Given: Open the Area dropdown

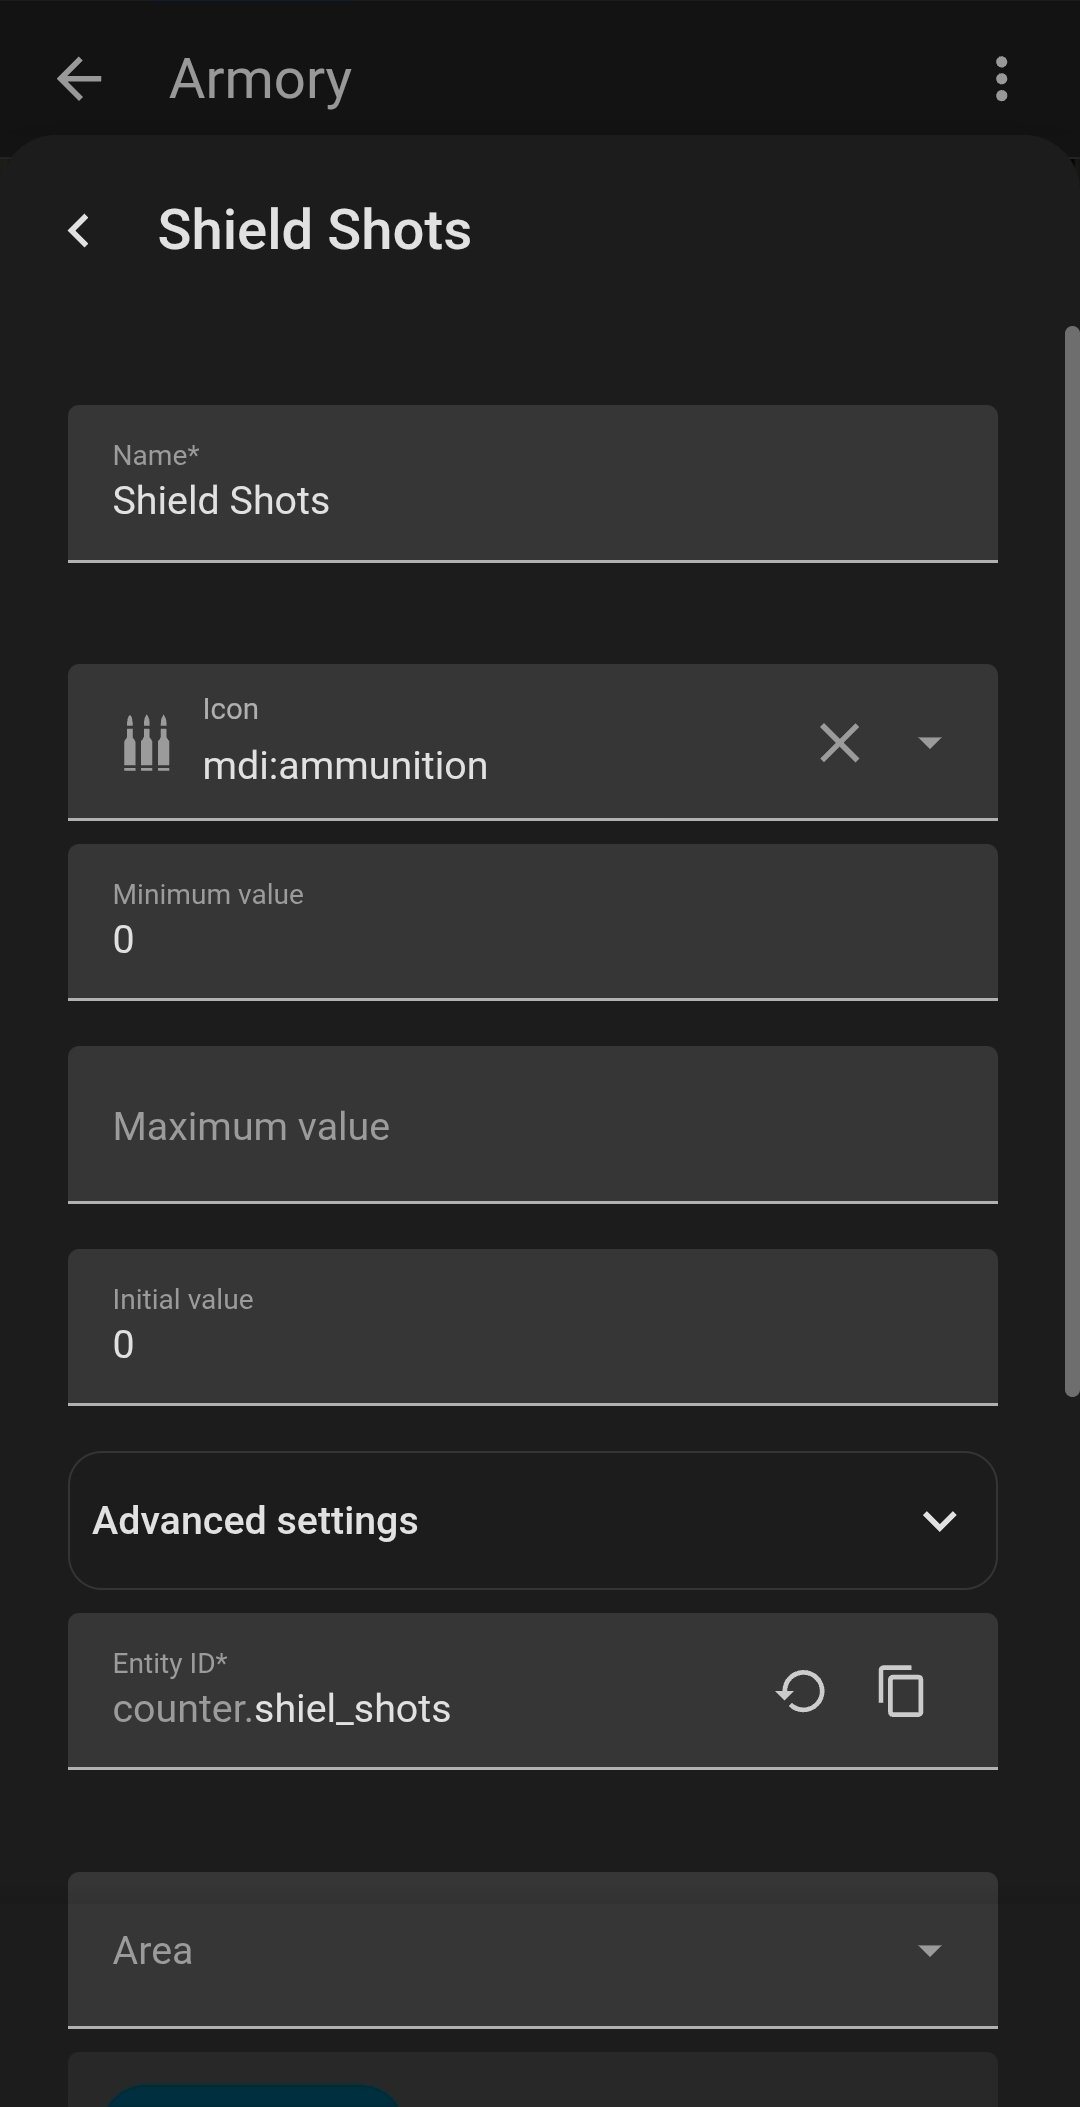Looking at the screenshot, I should pos(533,1950).
